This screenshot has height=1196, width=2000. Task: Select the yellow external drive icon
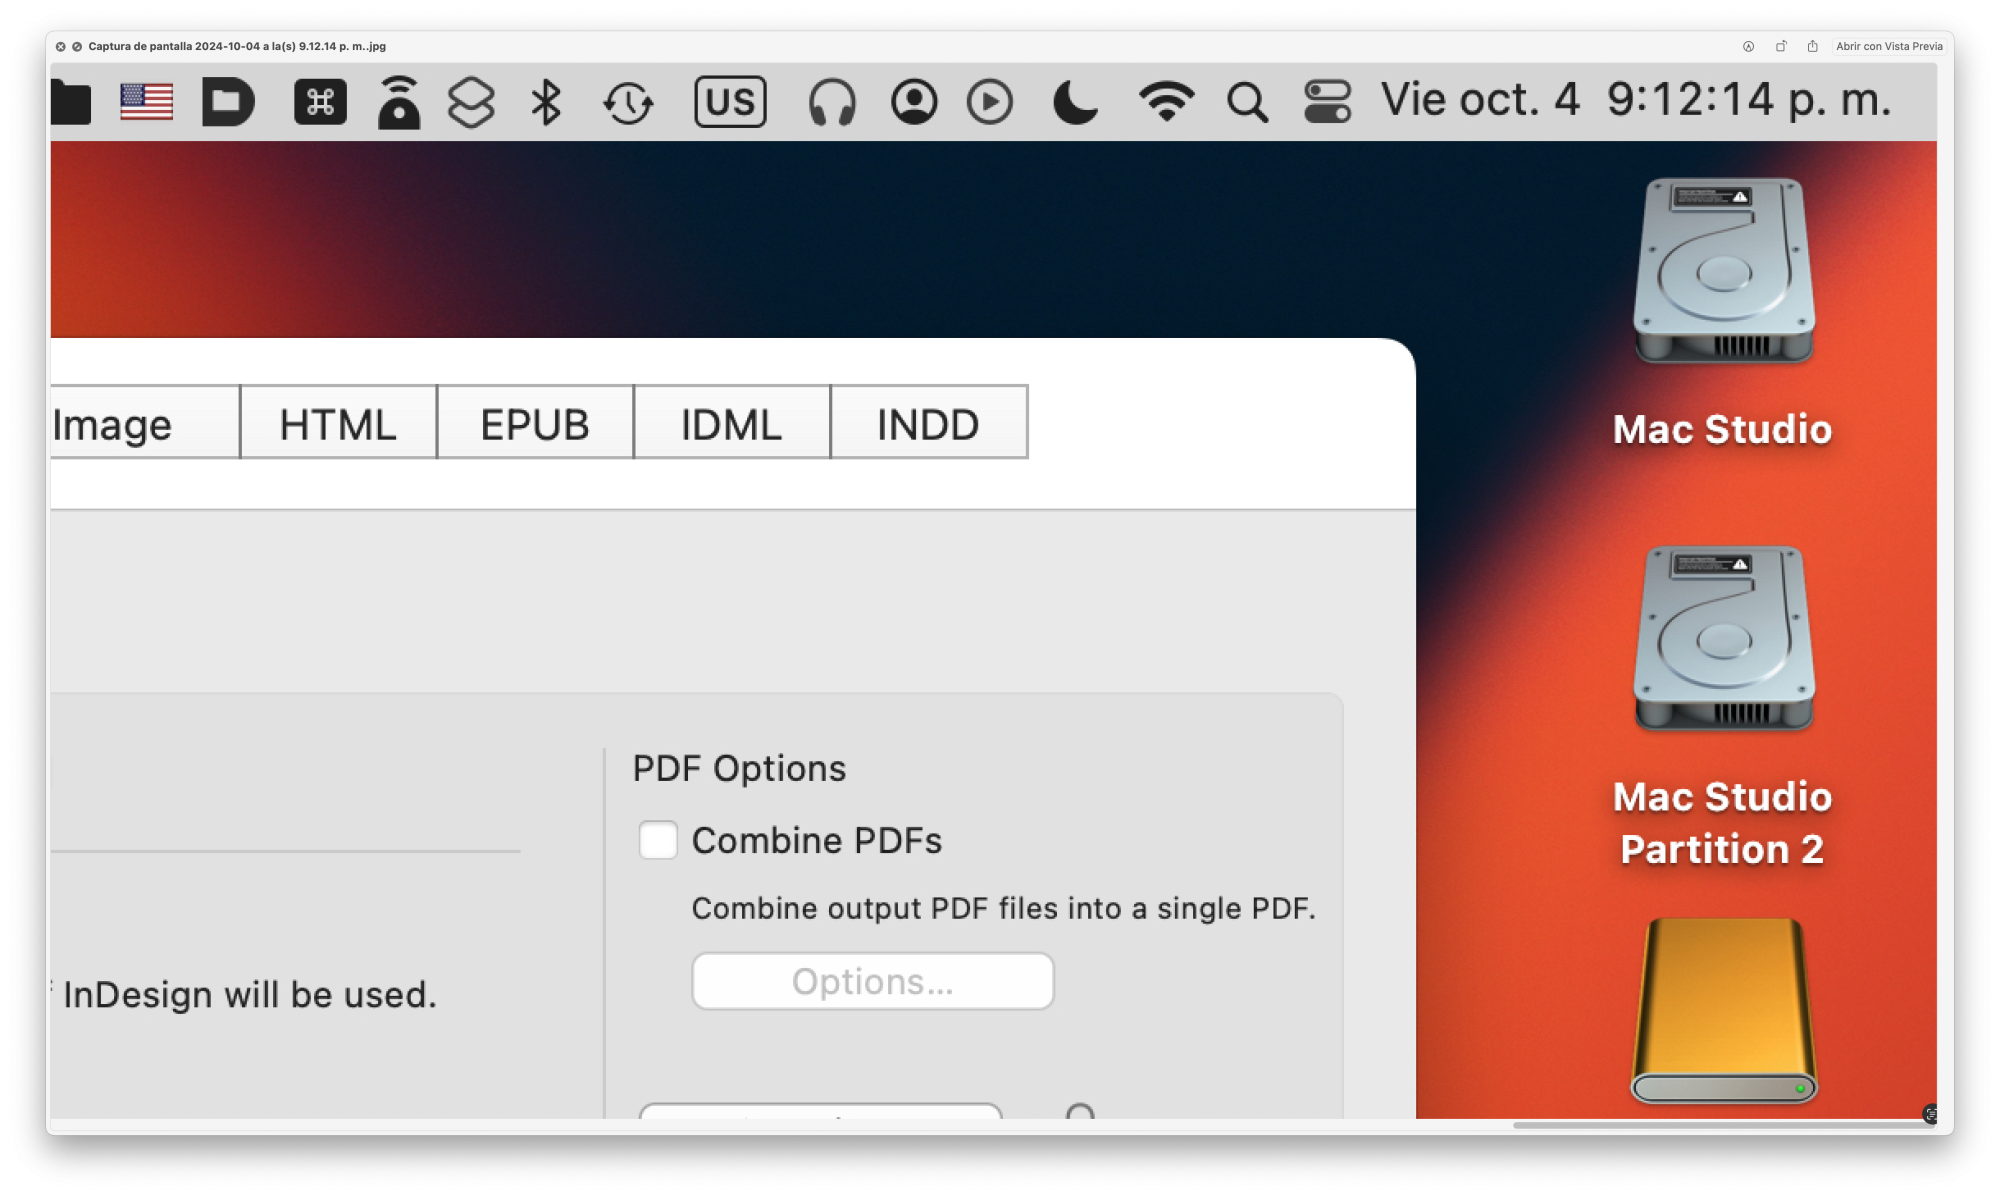[1723, 1010]
